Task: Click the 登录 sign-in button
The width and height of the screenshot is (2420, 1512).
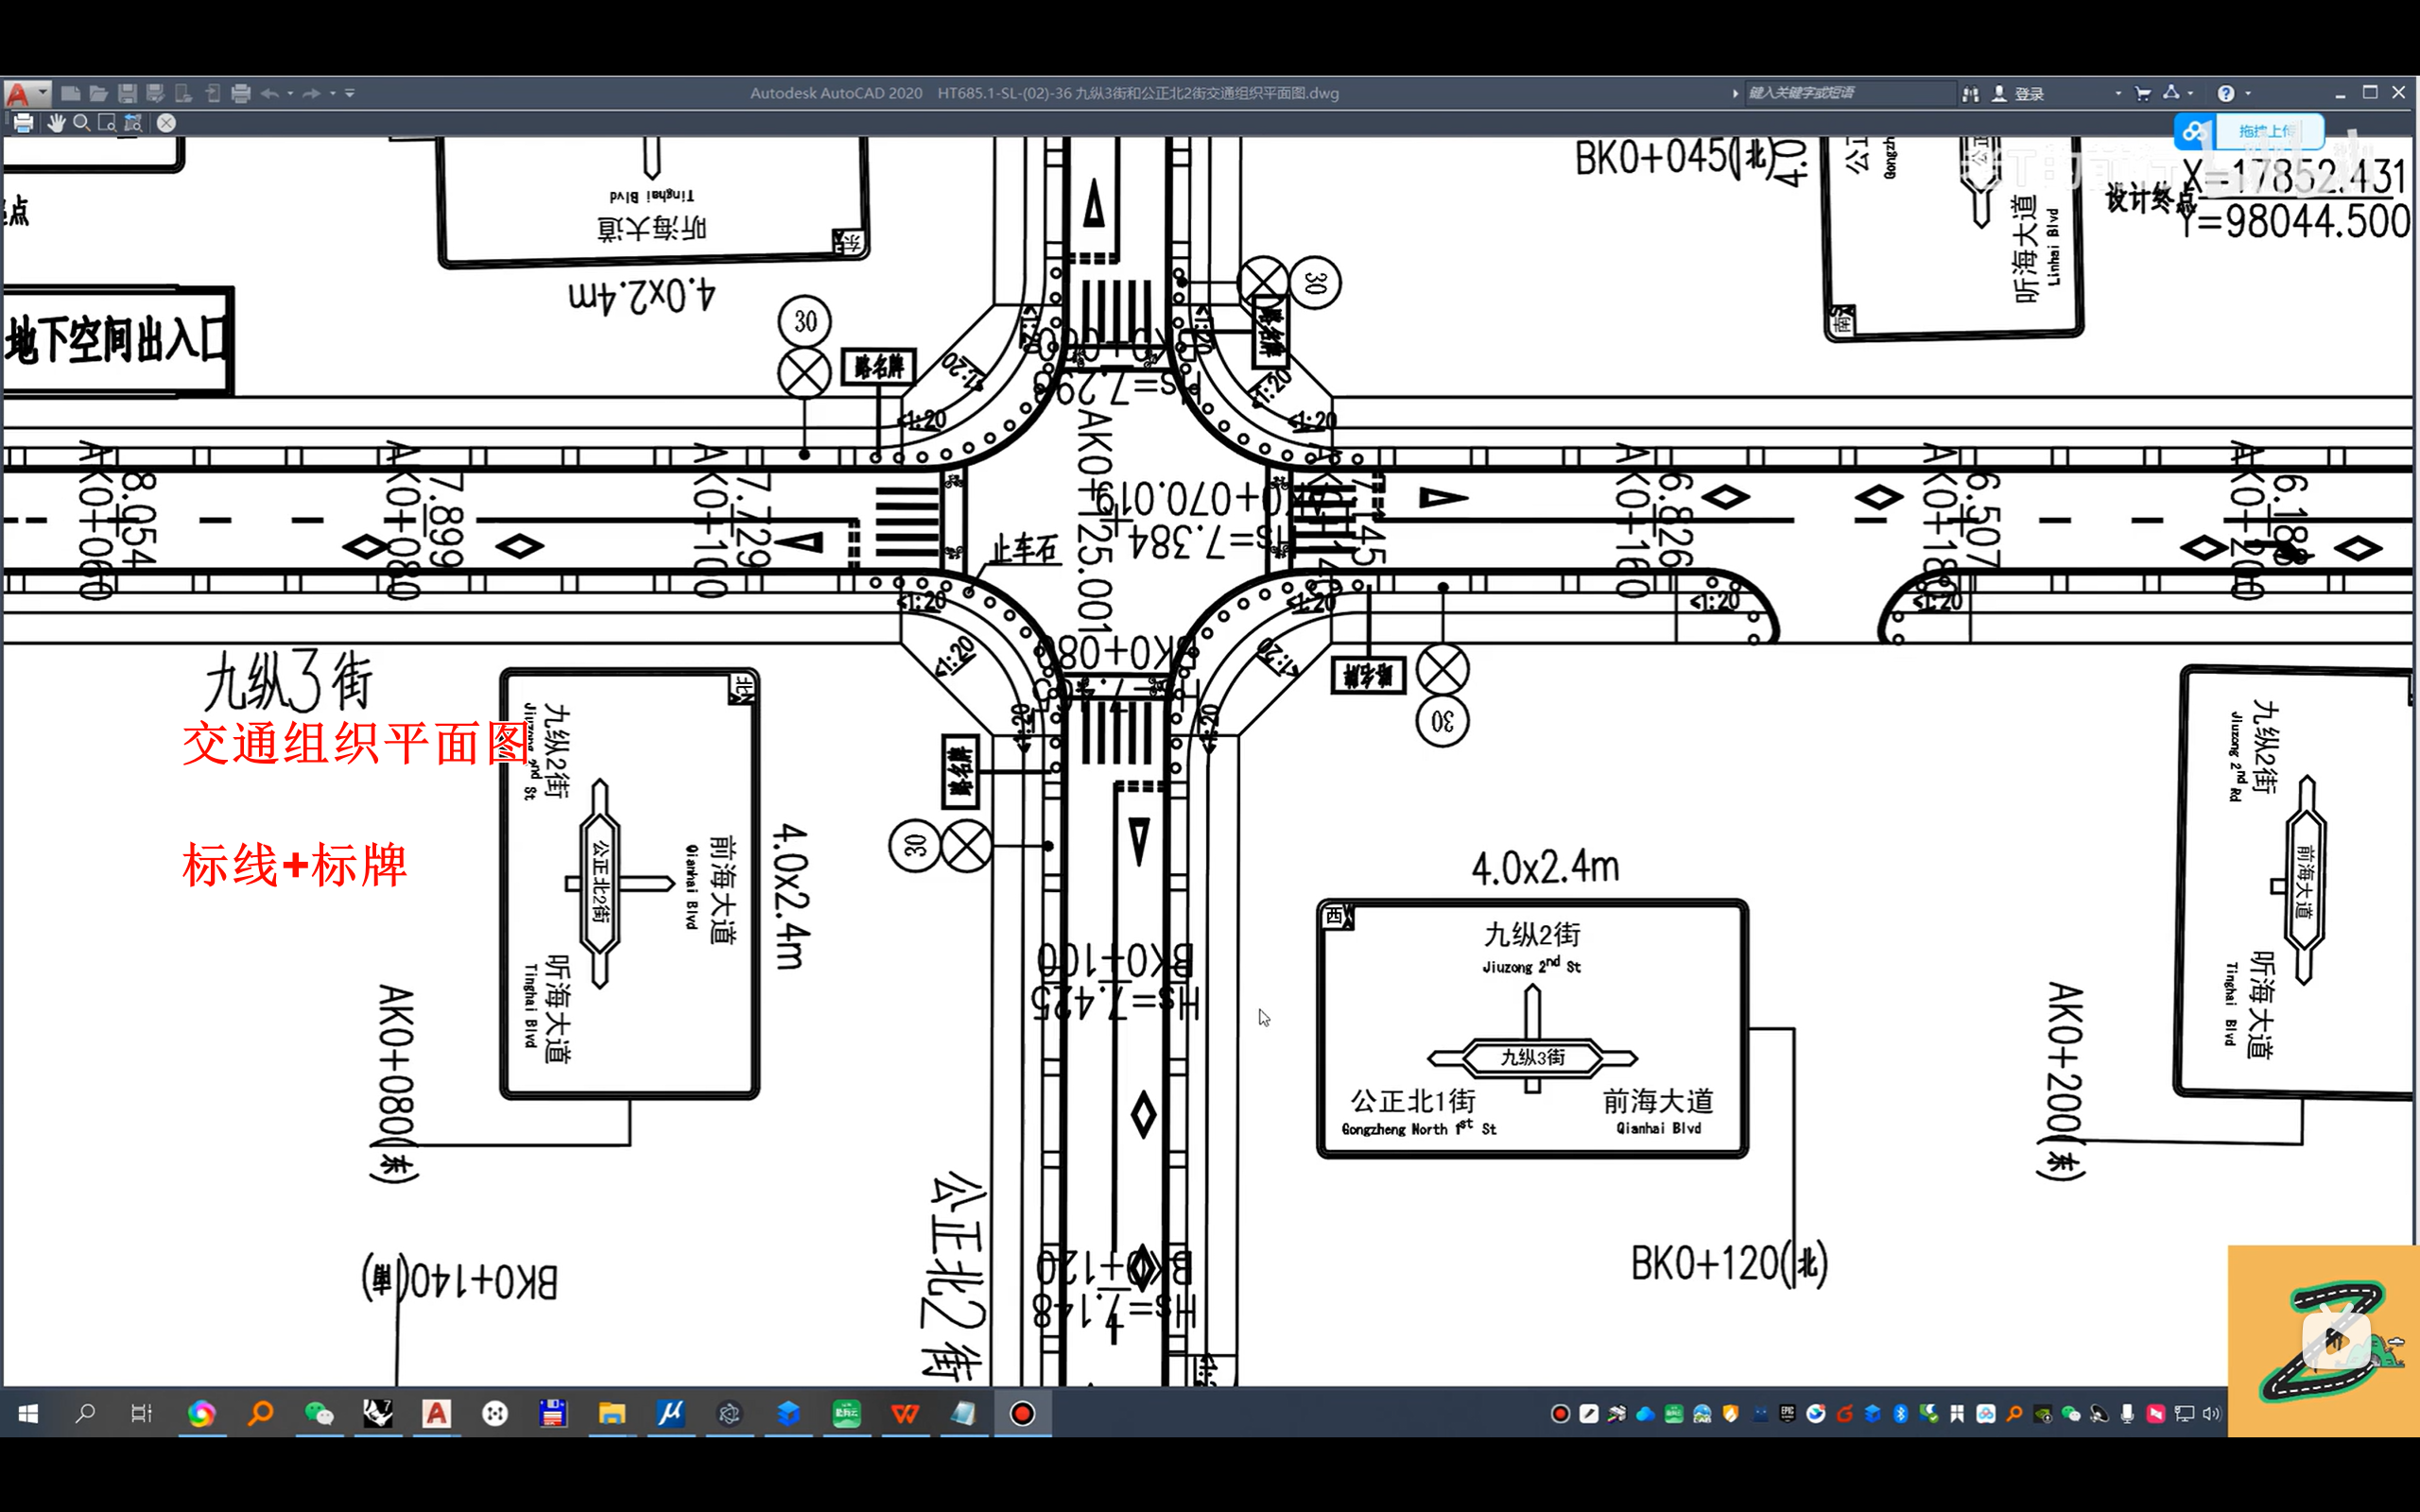Action: tap(2028, 93)
